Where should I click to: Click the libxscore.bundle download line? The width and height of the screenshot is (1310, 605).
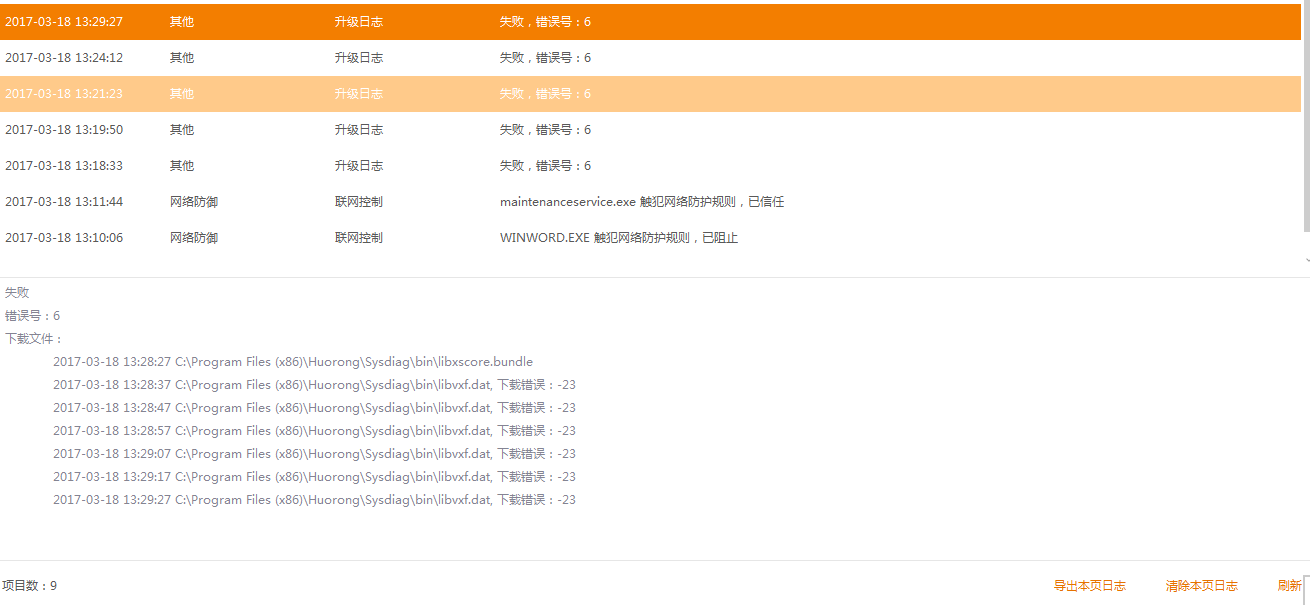(x=292, y=362)
